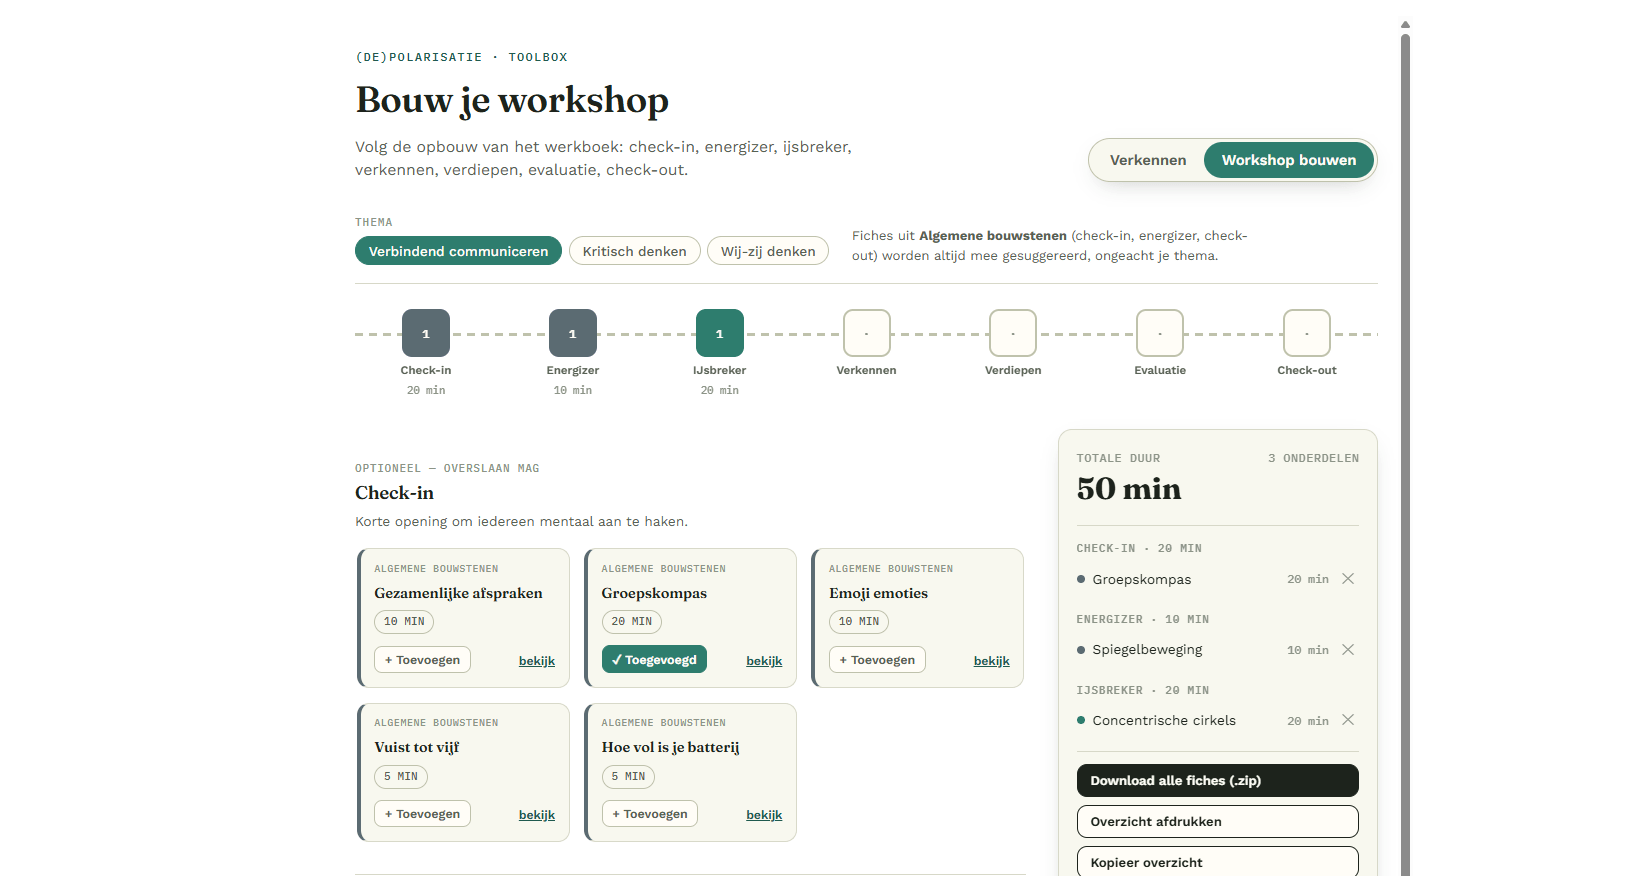Switch to Workshop bouwen mode

1289,160
